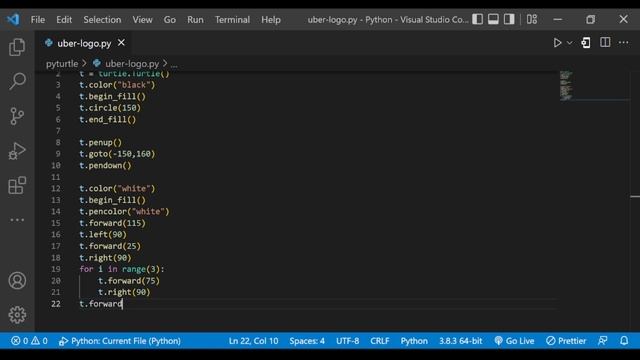Toggle the bottom panel layout button
640x360 pixels.
tap(493, 19)
